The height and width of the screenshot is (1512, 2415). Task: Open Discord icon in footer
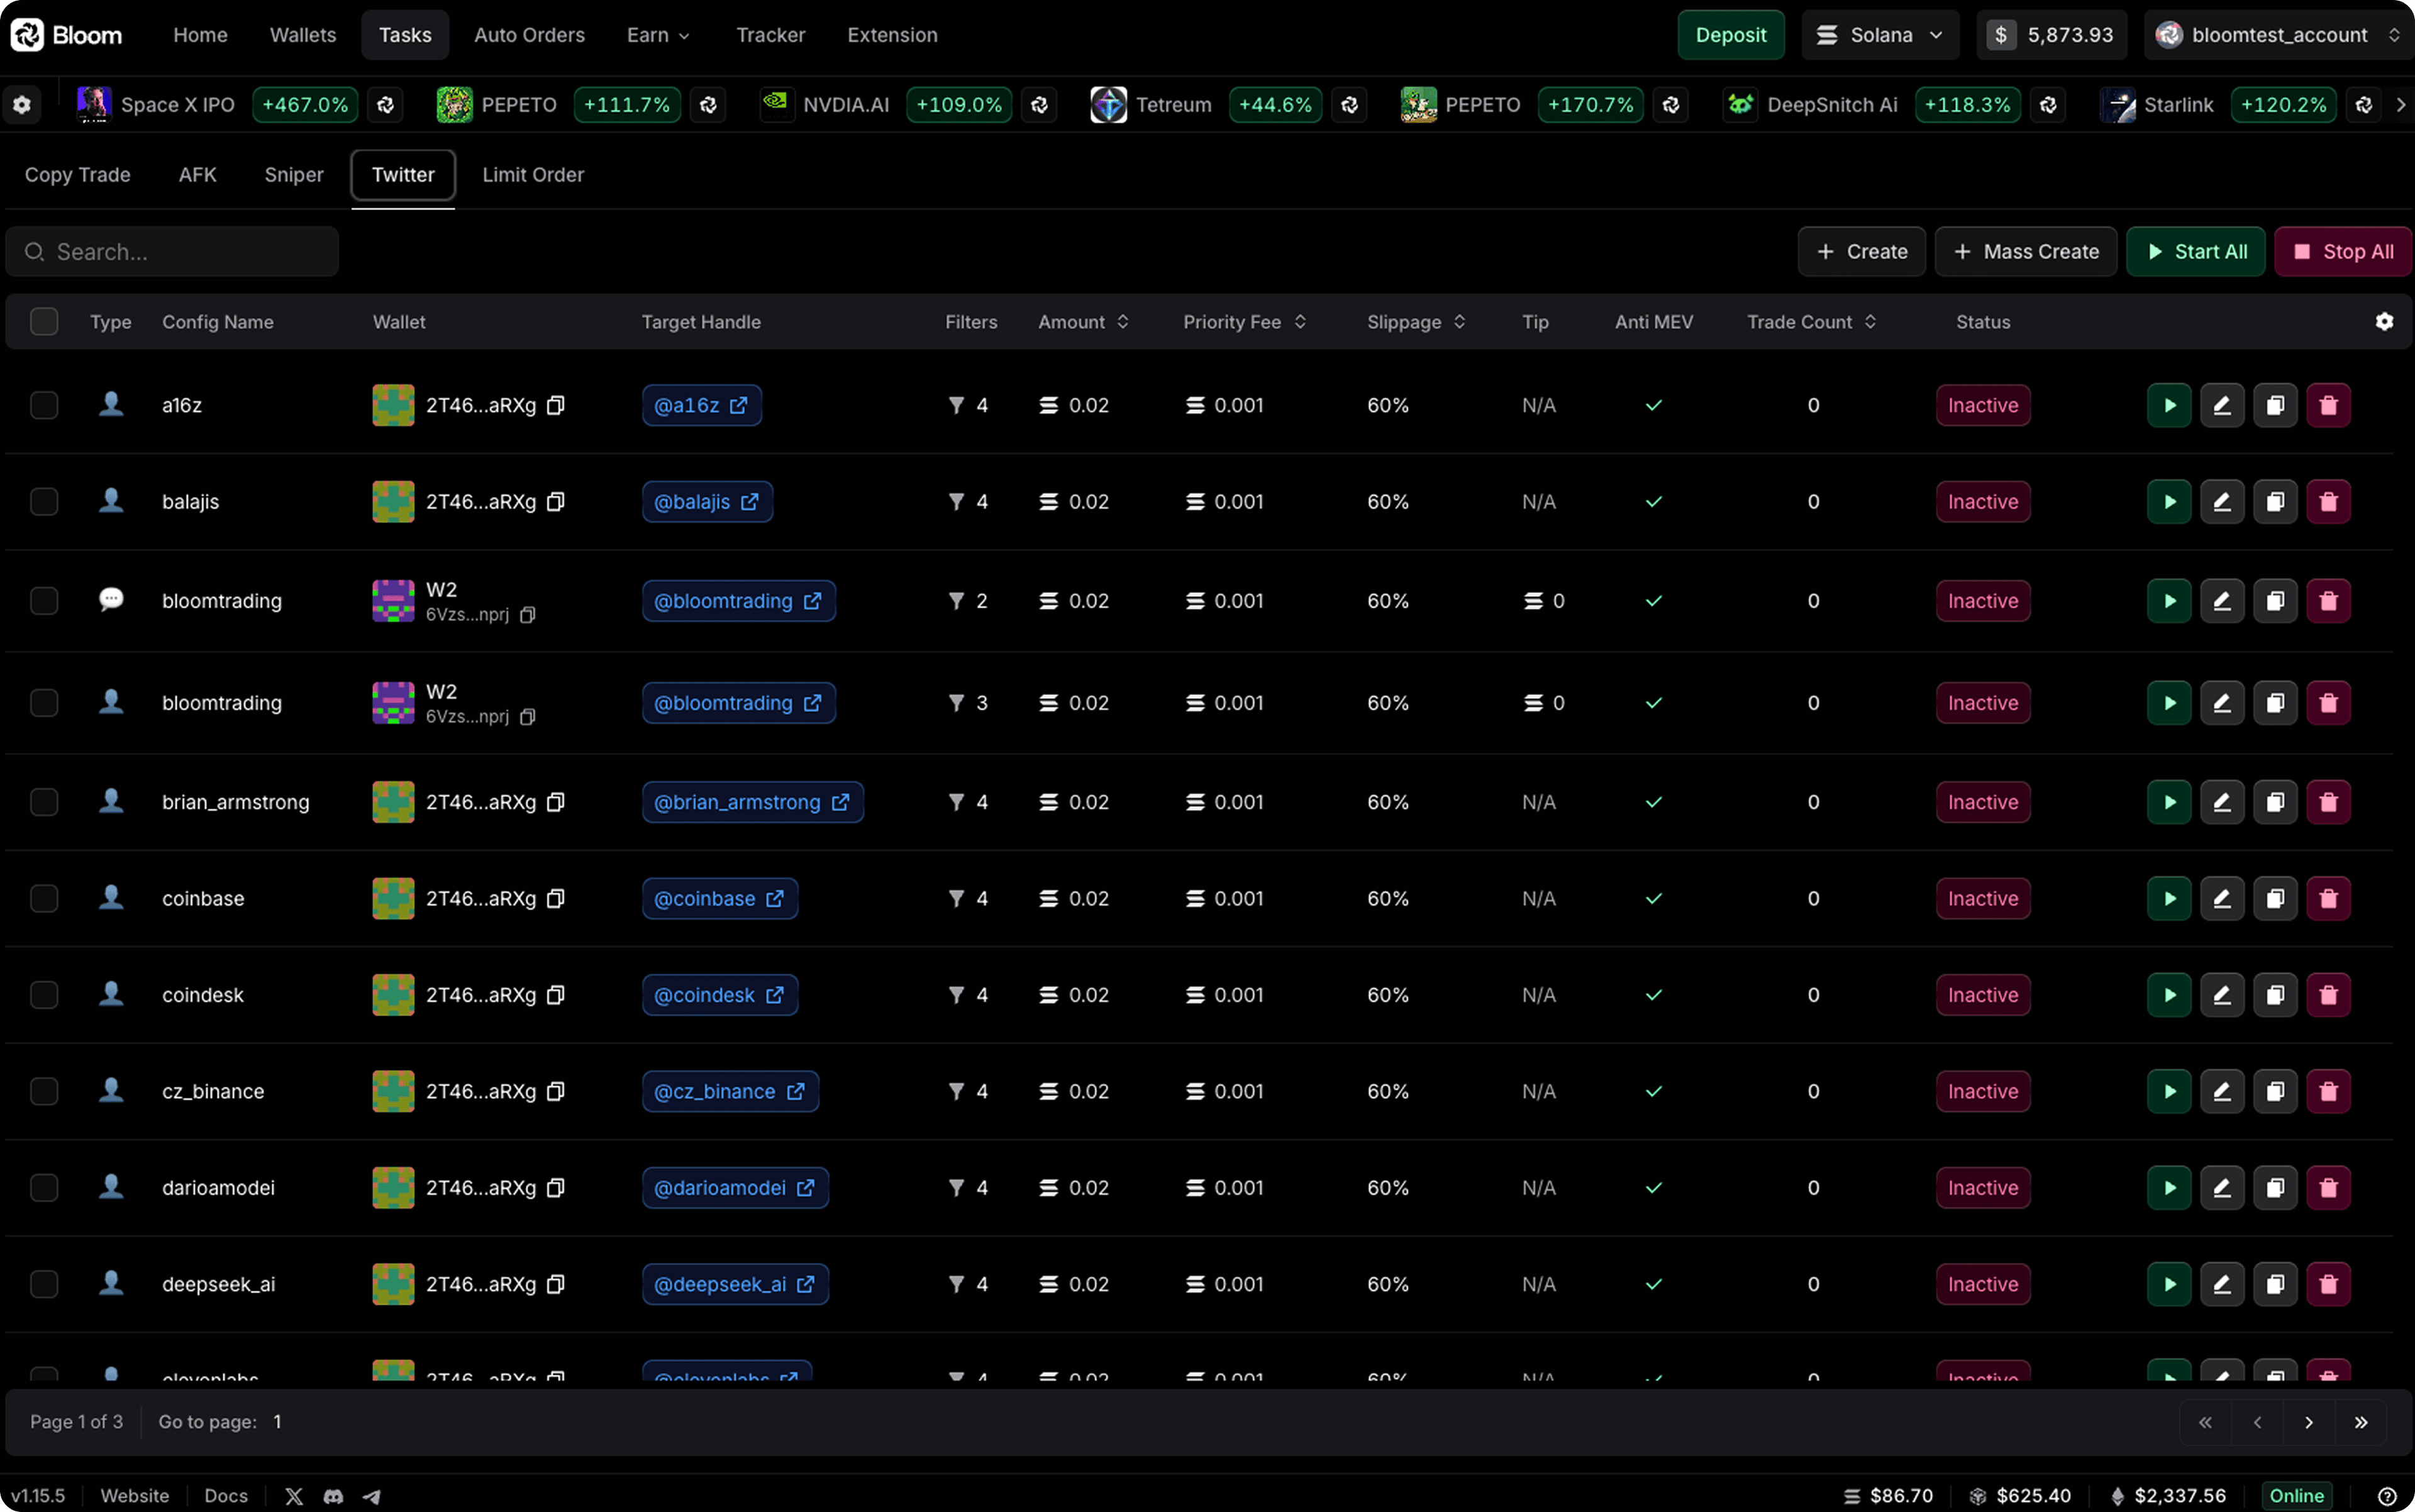click(x=333, y=1496)
